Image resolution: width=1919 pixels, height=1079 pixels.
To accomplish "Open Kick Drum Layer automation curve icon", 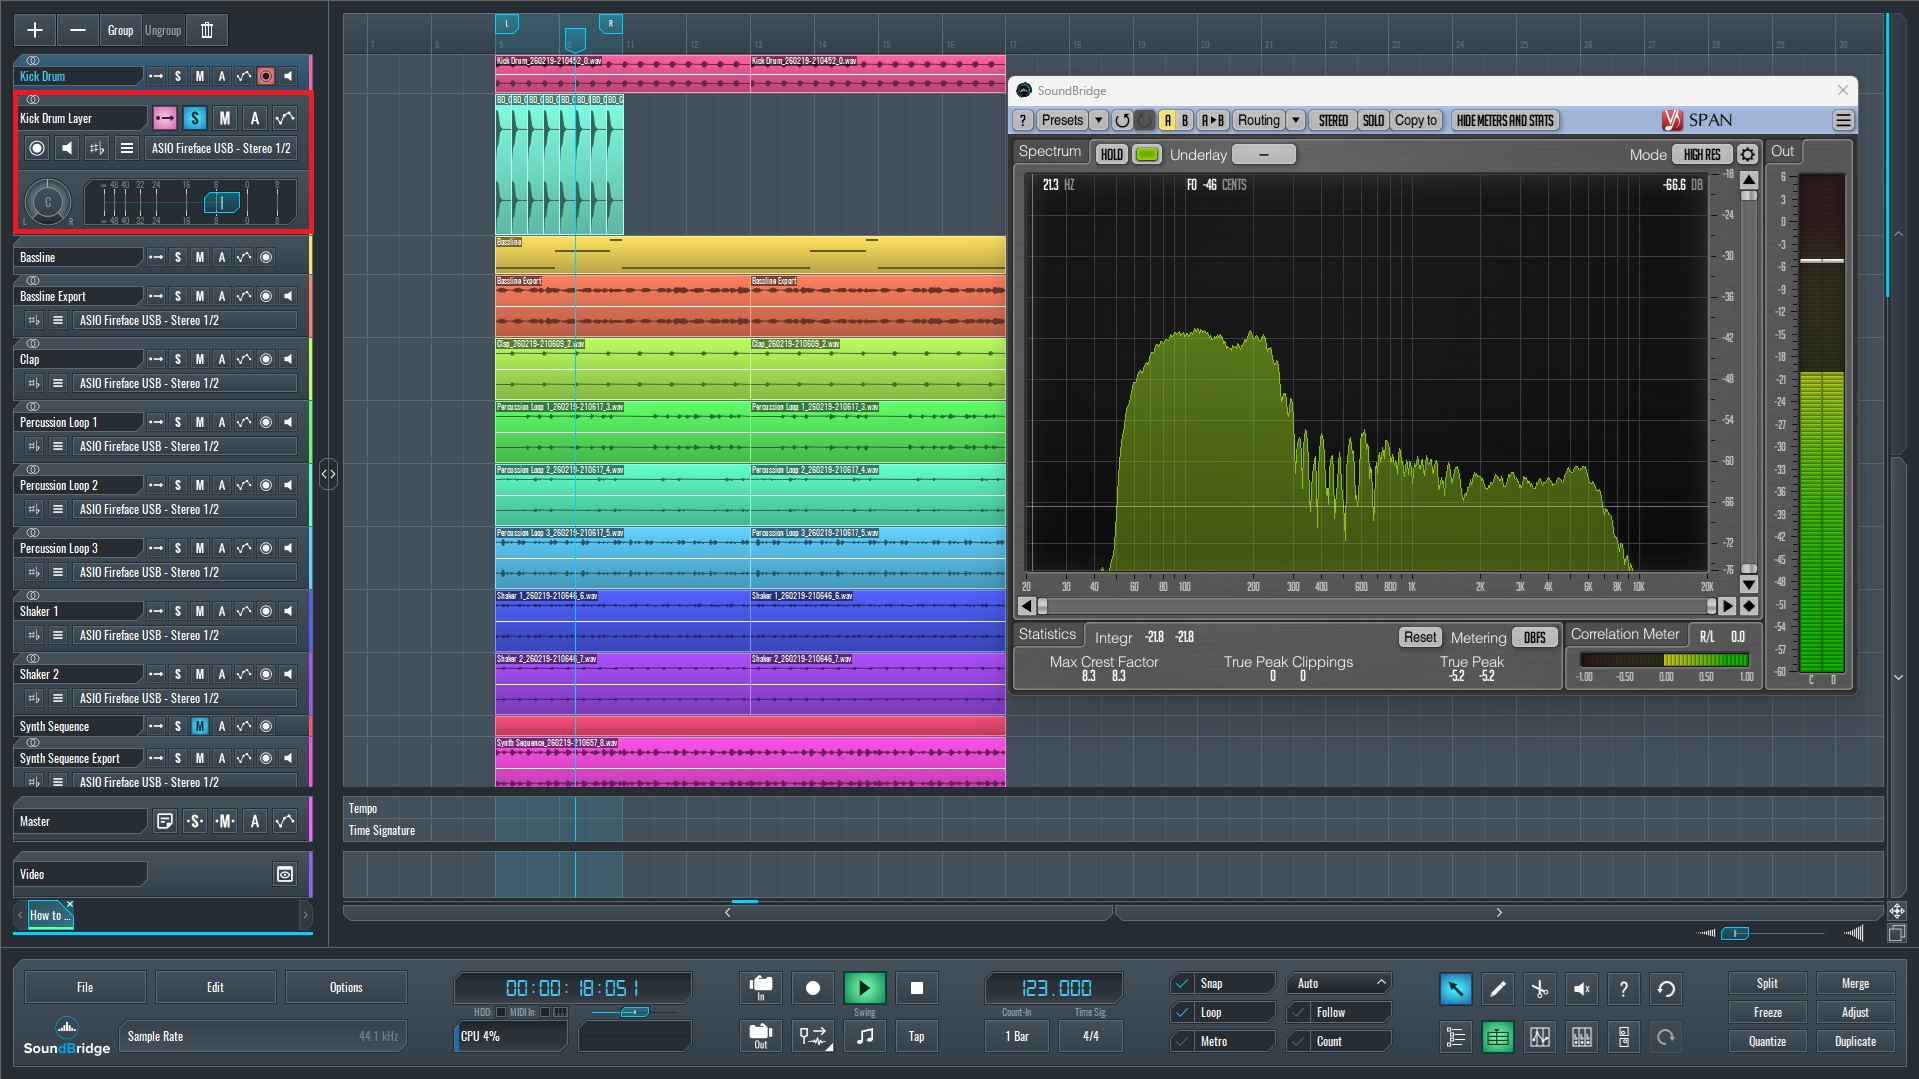I will [x=285, y=118].
